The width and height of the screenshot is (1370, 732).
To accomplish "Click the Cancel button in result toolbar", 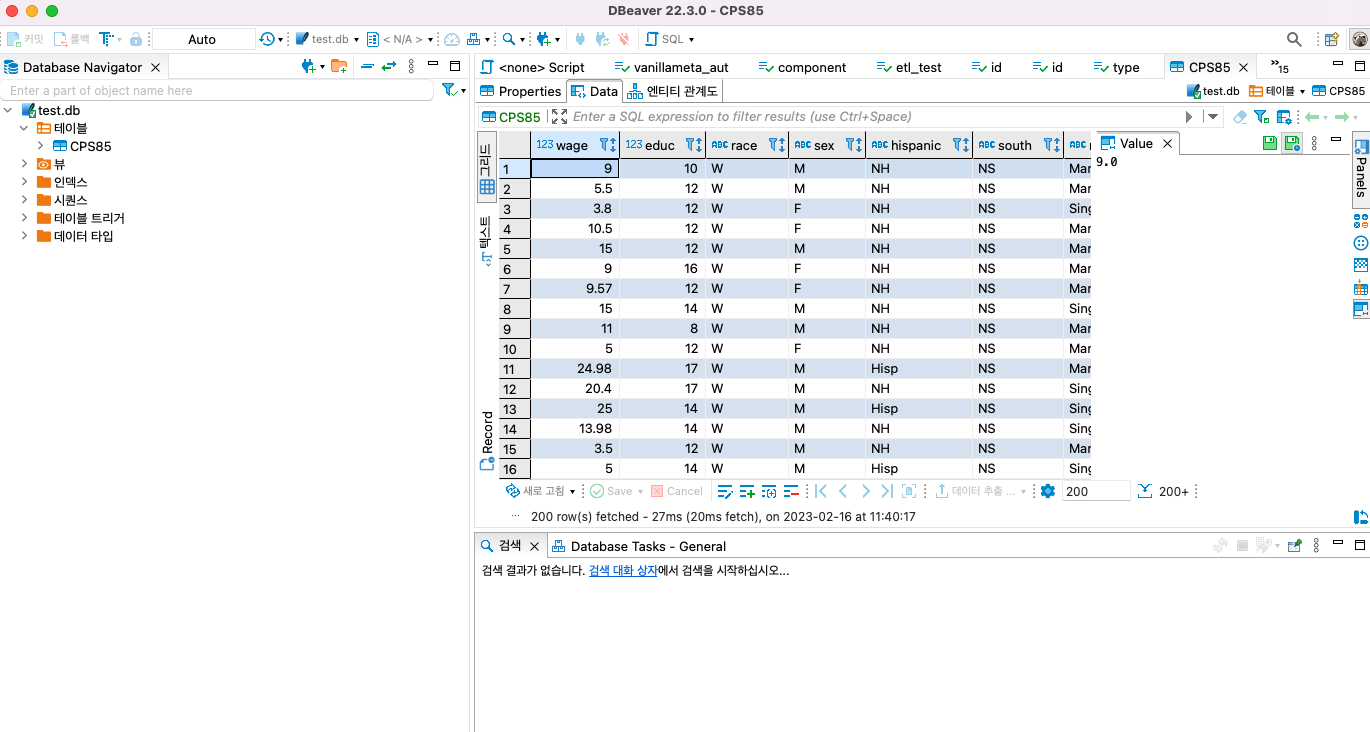I will pyautogui.click(x=677, y=491).
